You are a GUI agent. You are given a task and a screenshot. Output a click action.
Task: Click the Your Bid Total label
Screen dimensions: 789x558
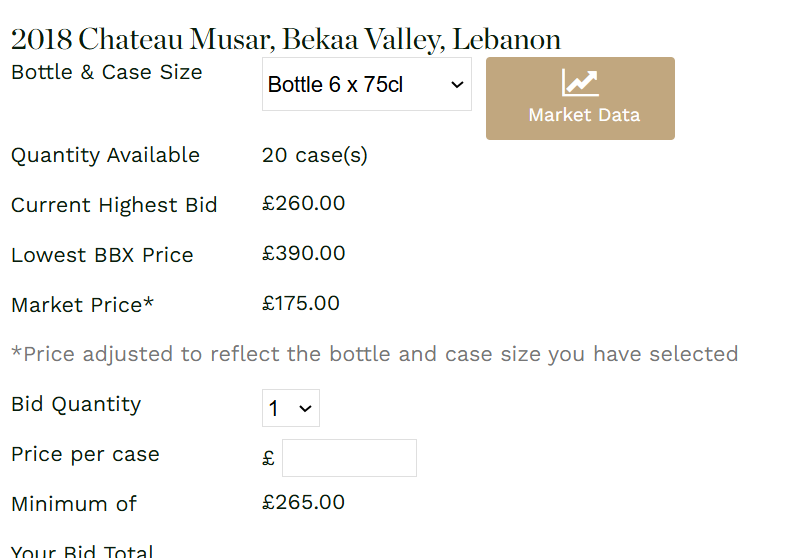click(x=82, y=551)
